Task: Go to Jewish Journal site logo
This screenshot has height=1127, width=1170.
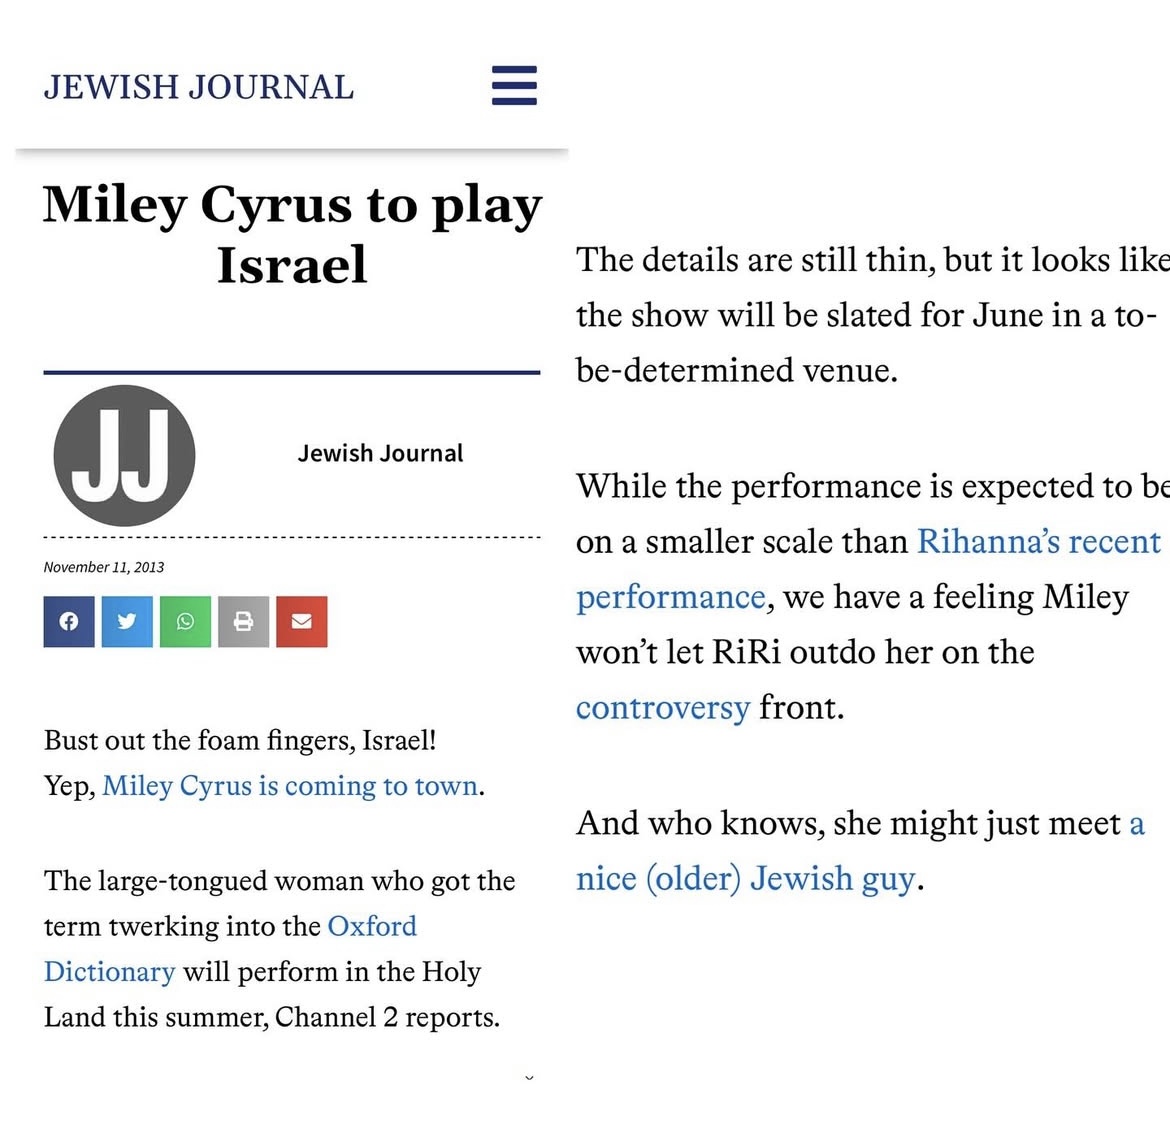Action: click(198, 87)
